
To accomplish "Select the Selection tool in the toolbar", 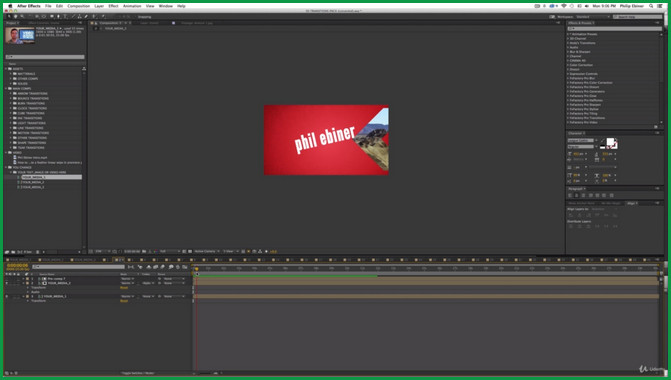I will pos(9,17).
